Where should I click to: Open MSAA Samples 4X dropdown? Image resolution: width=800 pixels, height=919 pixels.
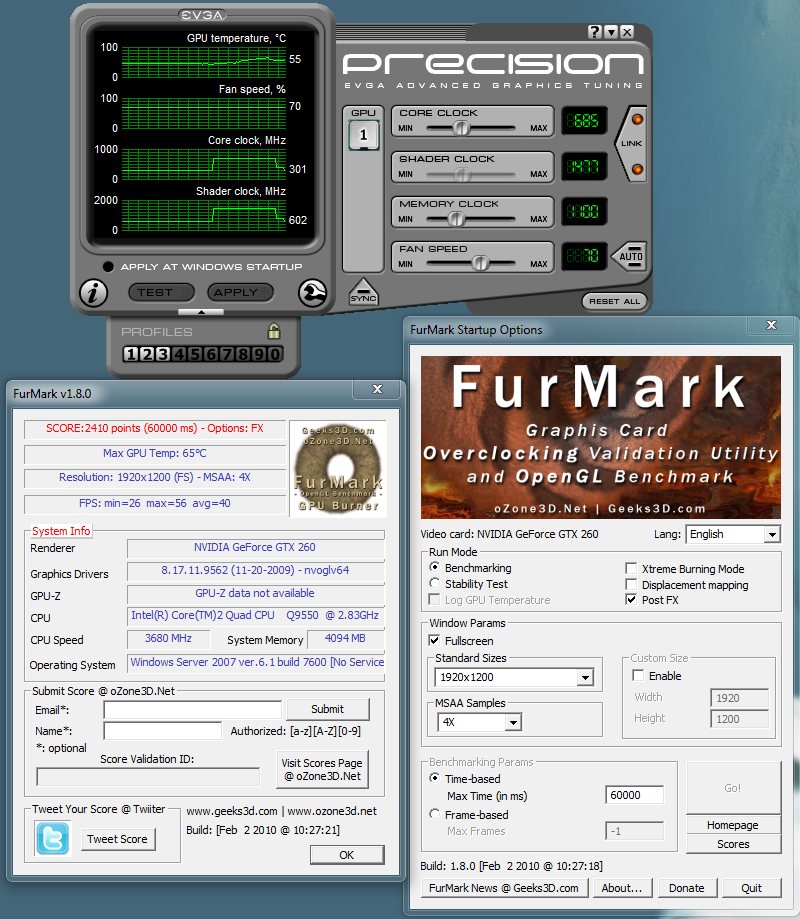tap(479, 722)
